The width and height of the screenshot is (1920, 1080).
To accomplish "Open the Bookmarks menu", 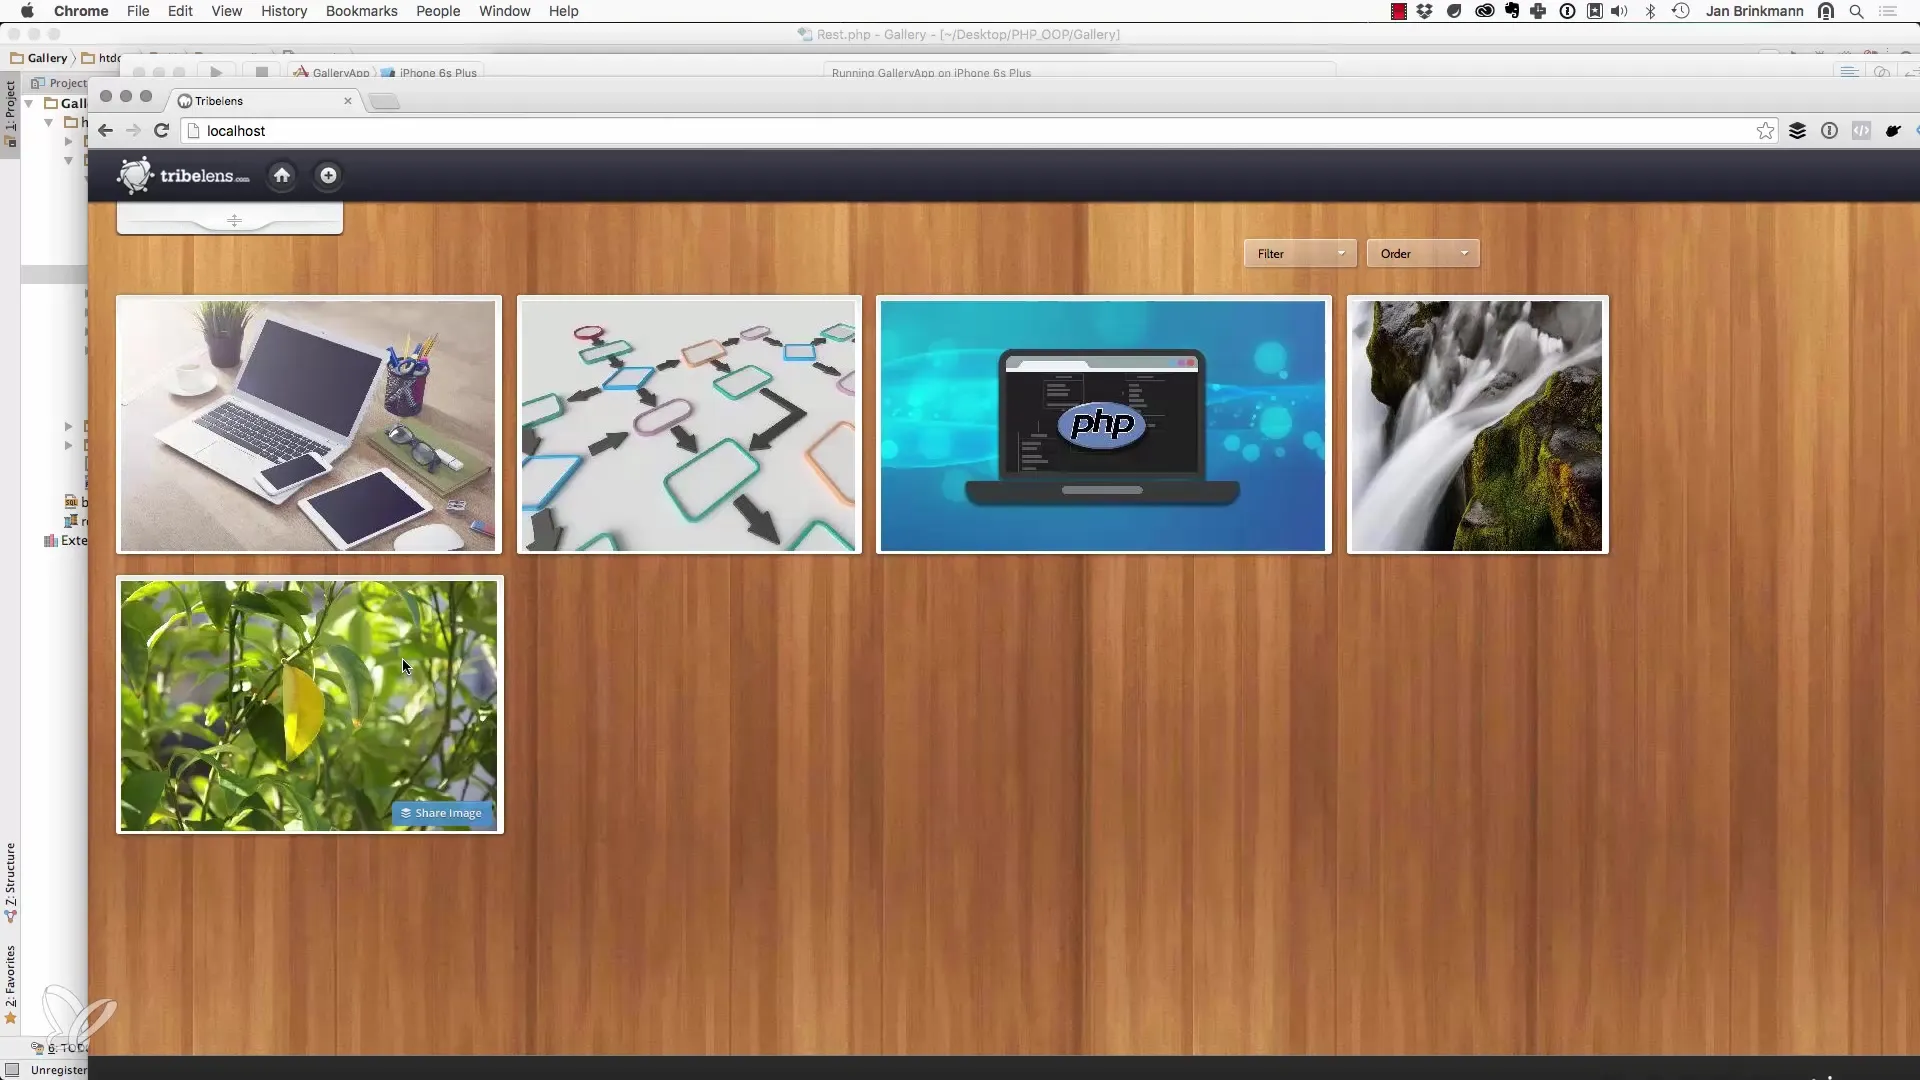I will tap(361, 11).
